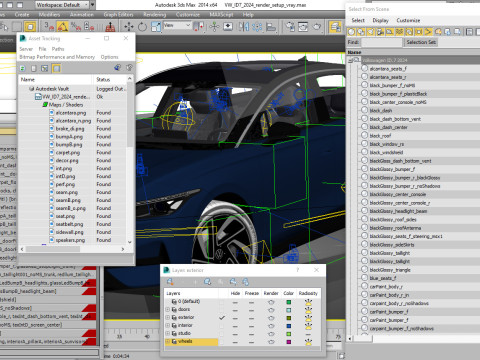The height and width of the screenshot is (360, 480).
Task: Toggle Render for the doors layer
Action: tap(271, 310)
